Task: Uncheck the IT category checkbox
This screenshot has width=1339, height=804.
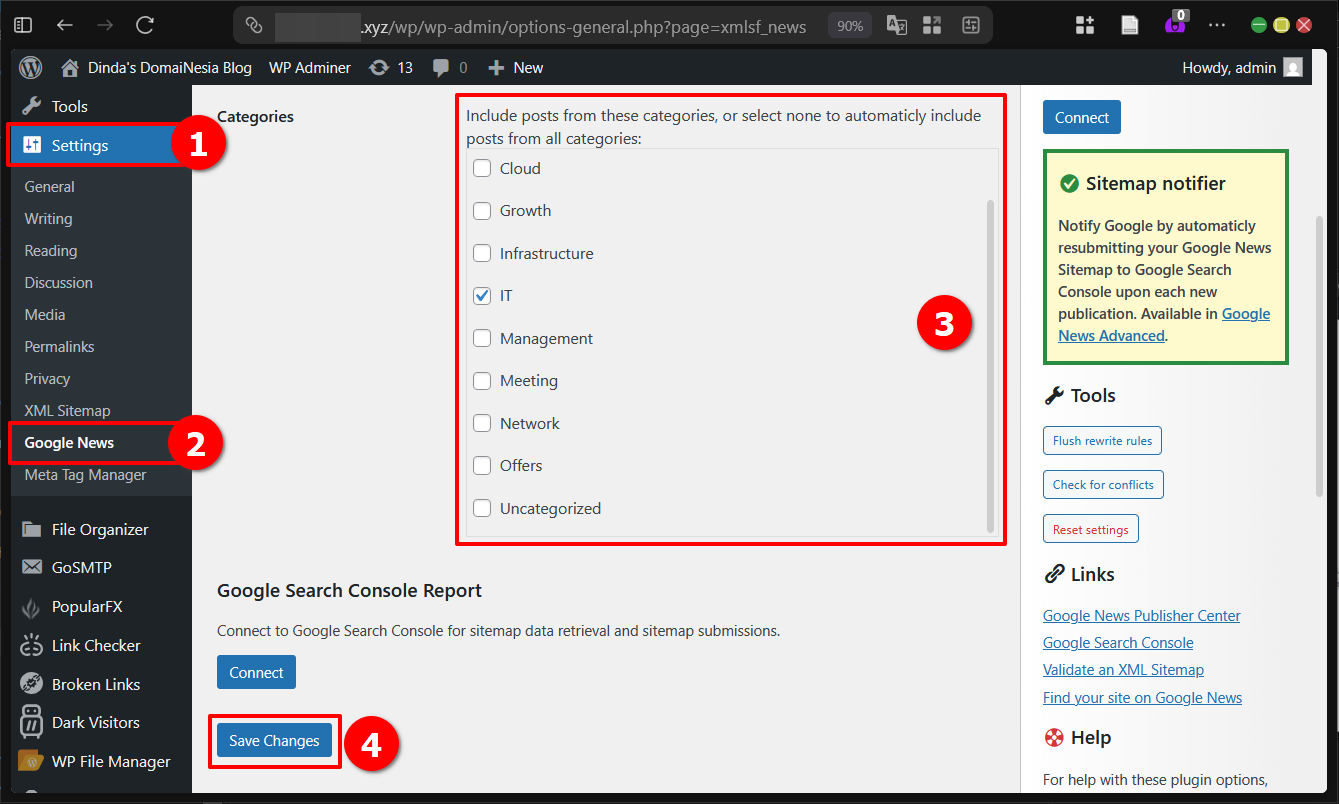Action: (x=482, y=295)
